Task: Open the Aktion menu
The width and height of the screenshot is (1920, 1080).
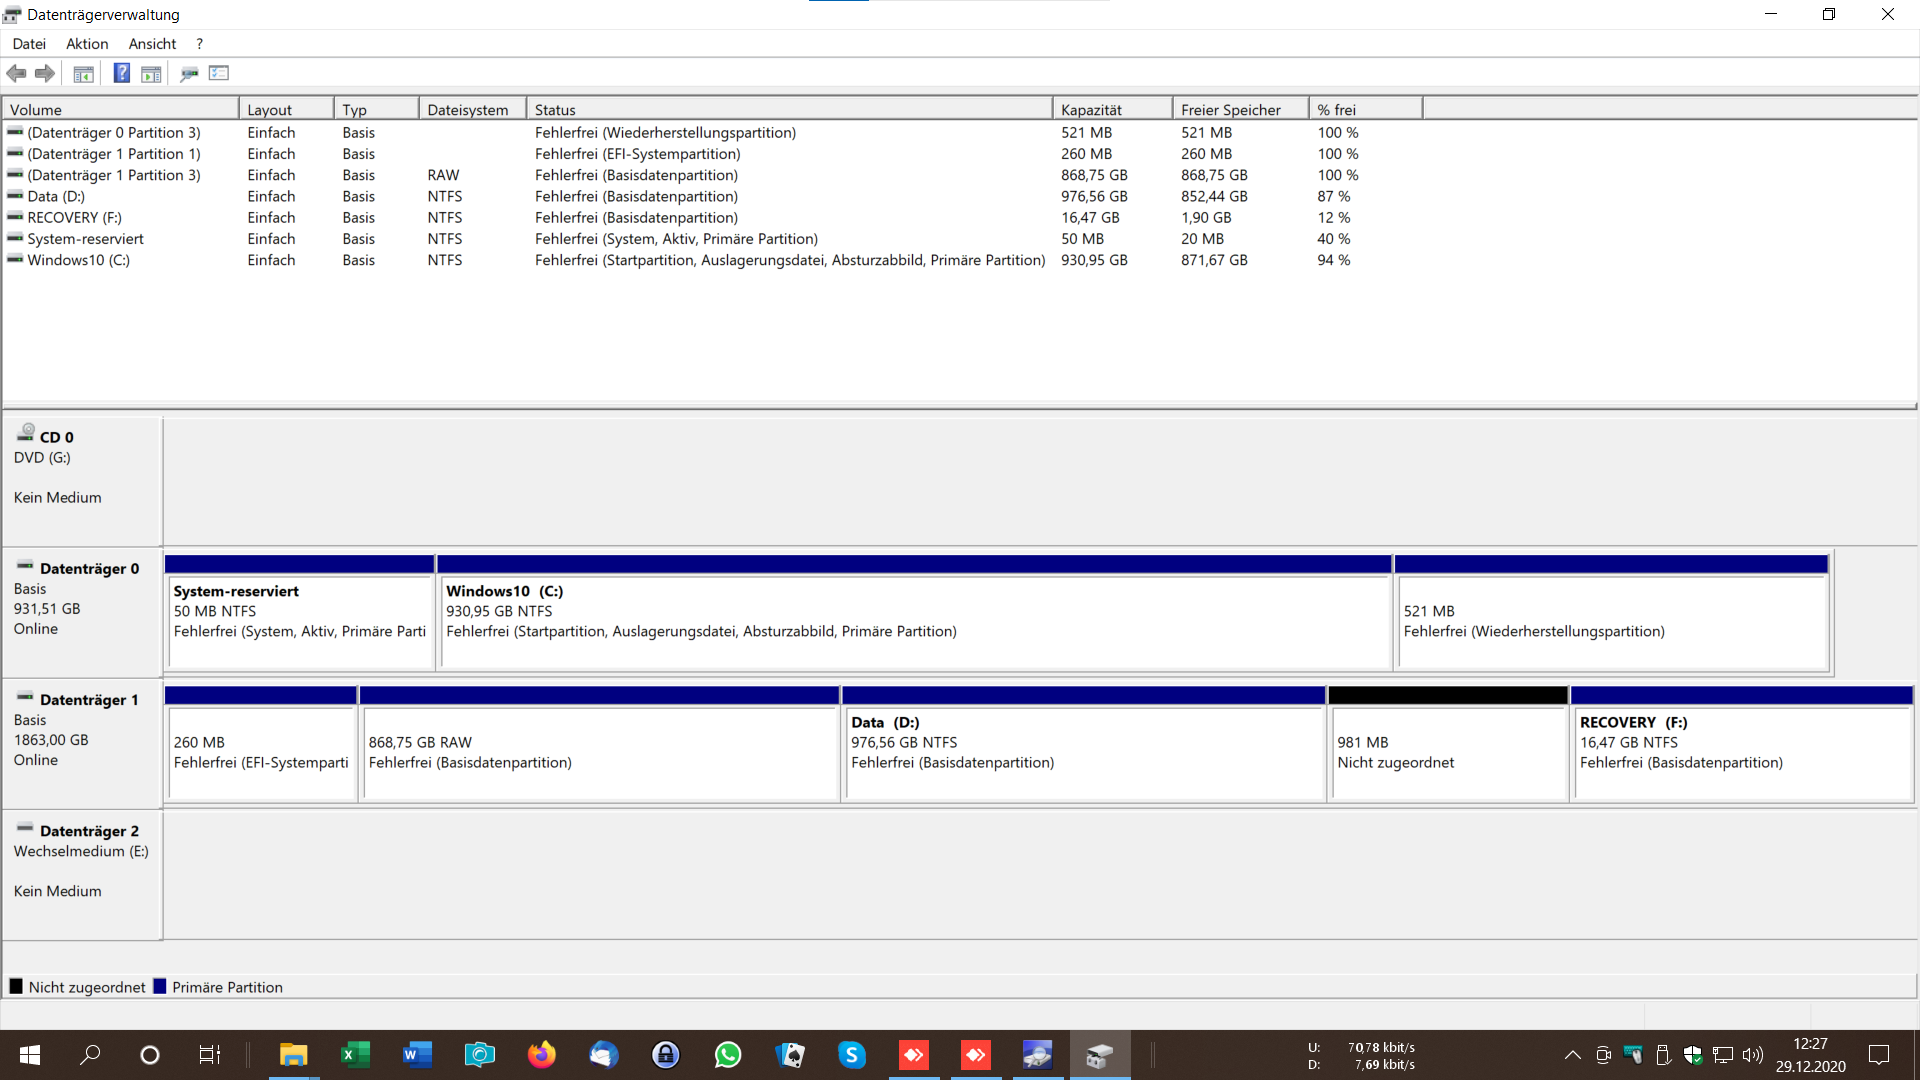Action: coord(87,44)
